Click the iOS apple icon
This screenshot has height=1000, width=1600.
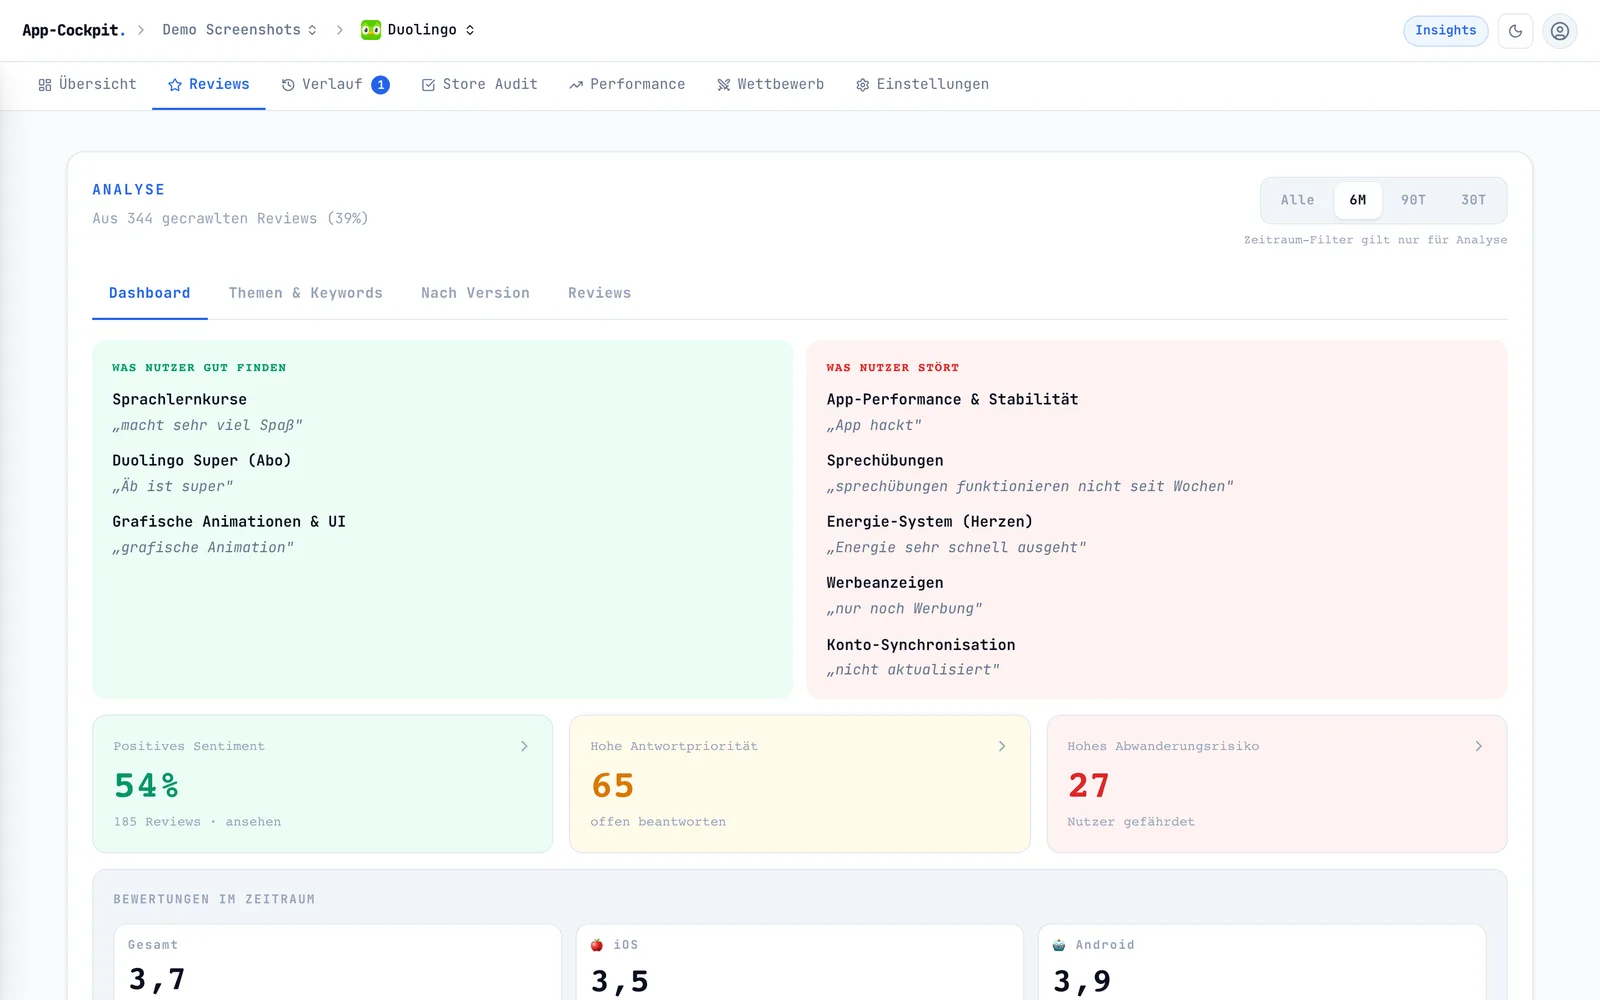tap(597, 945)
